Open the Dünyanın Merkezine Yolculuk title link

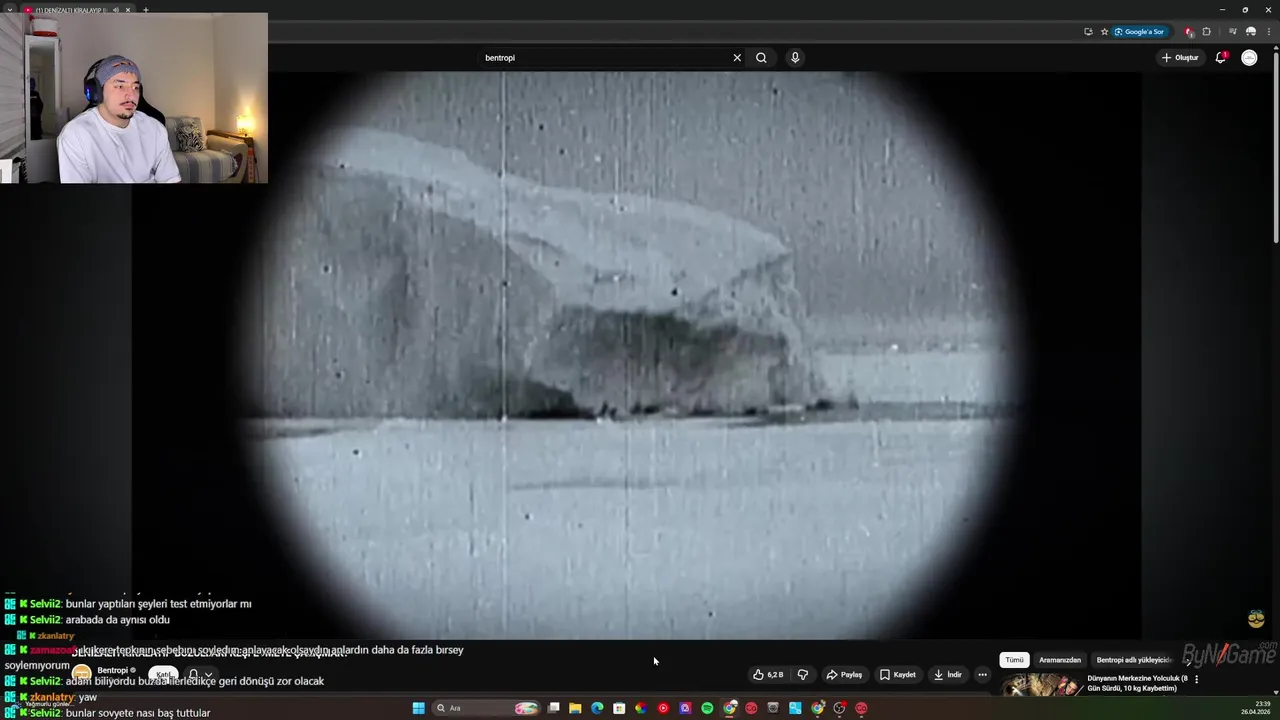click(x=1138, y=683)
